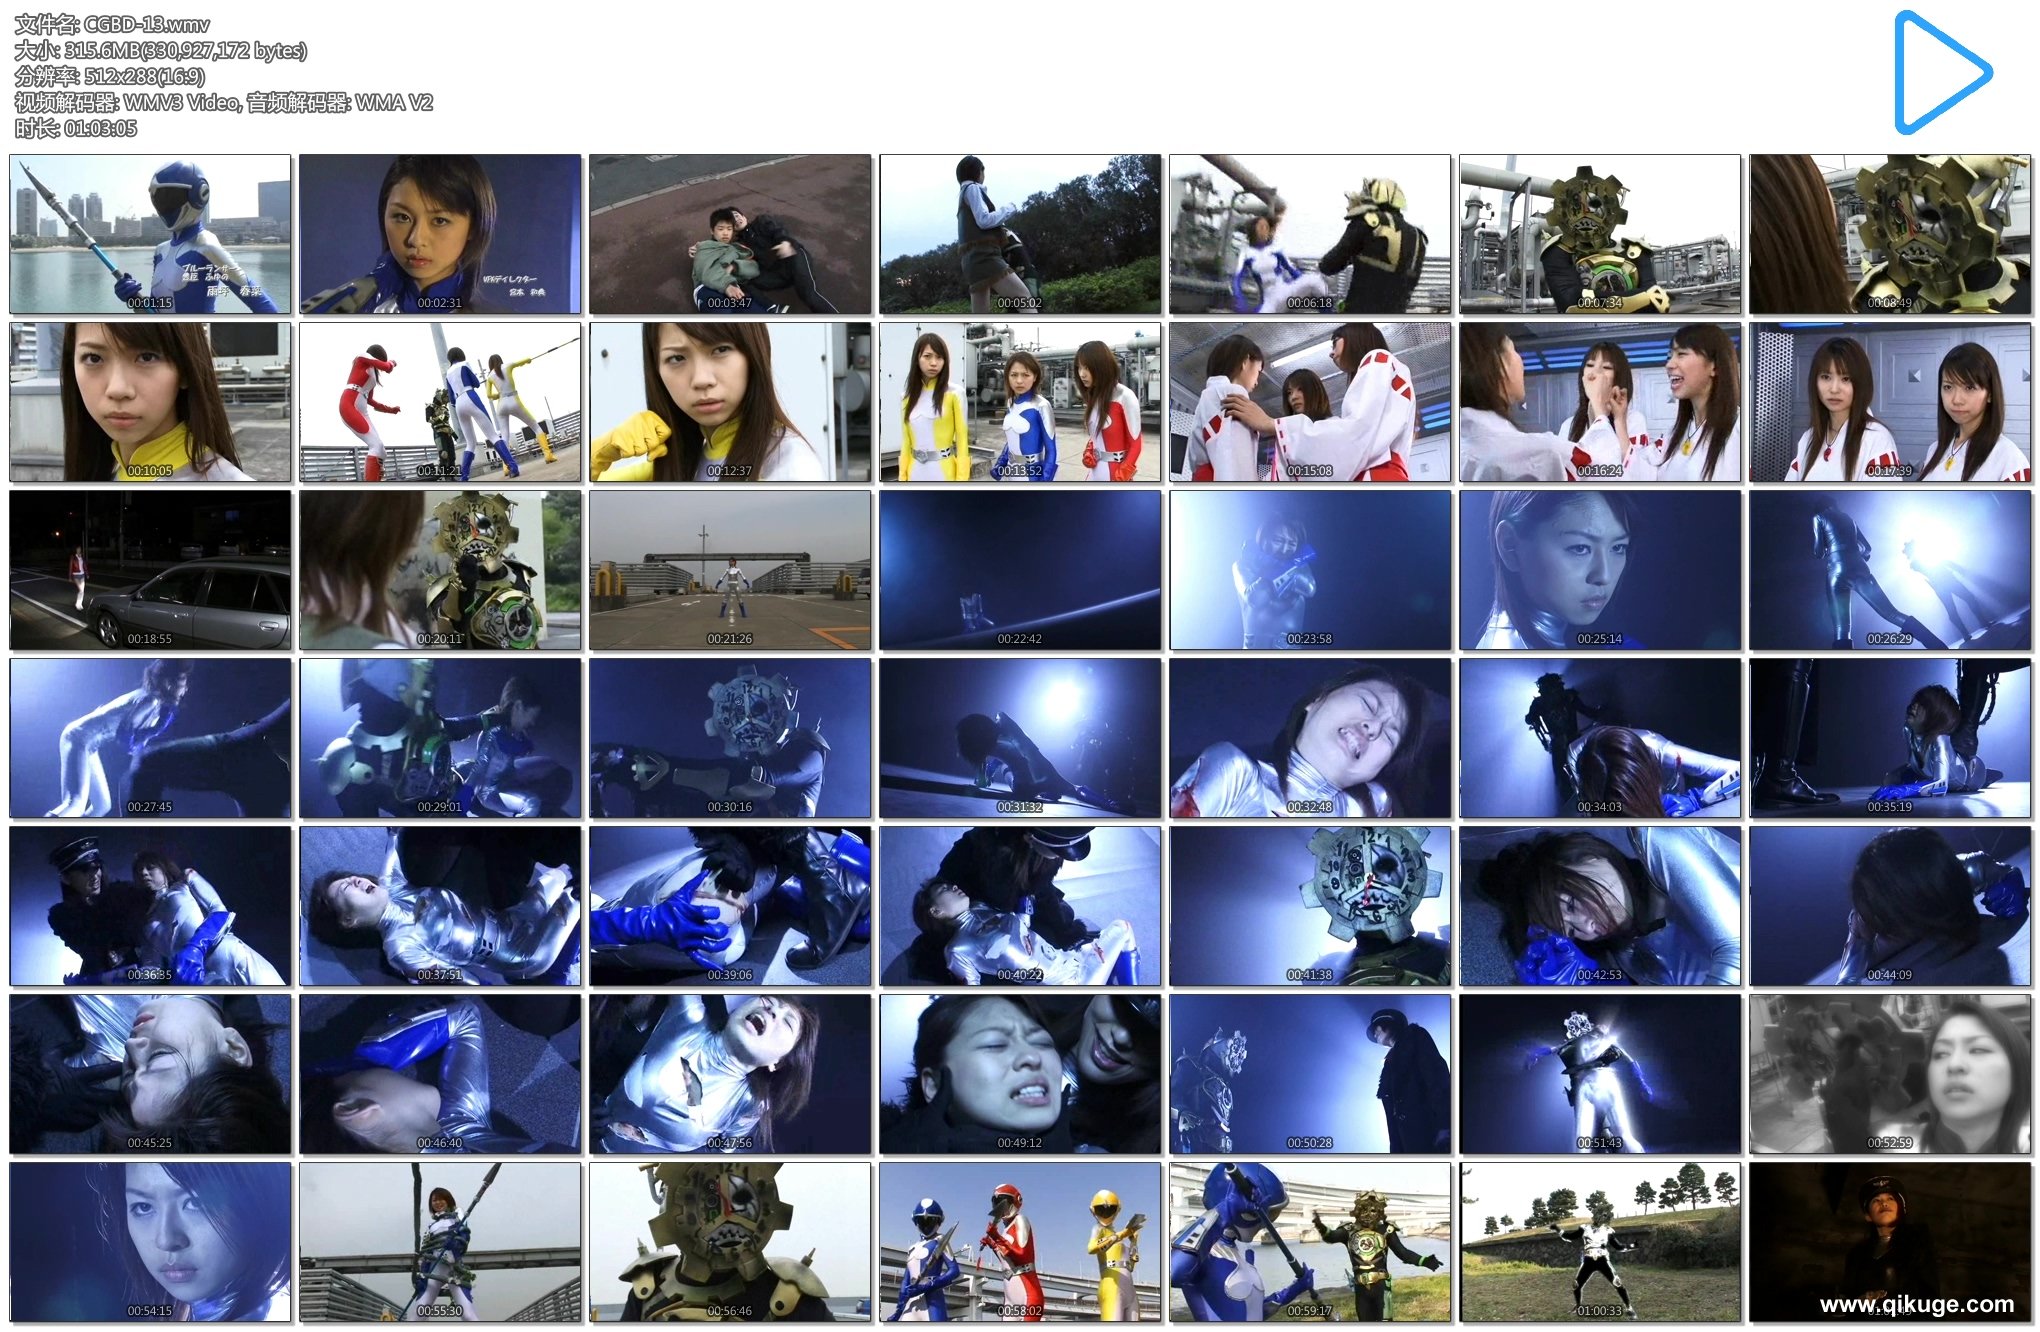Open the frame marked 00:30:16
Viewport: 2040px width, 1332px height.
730,738
